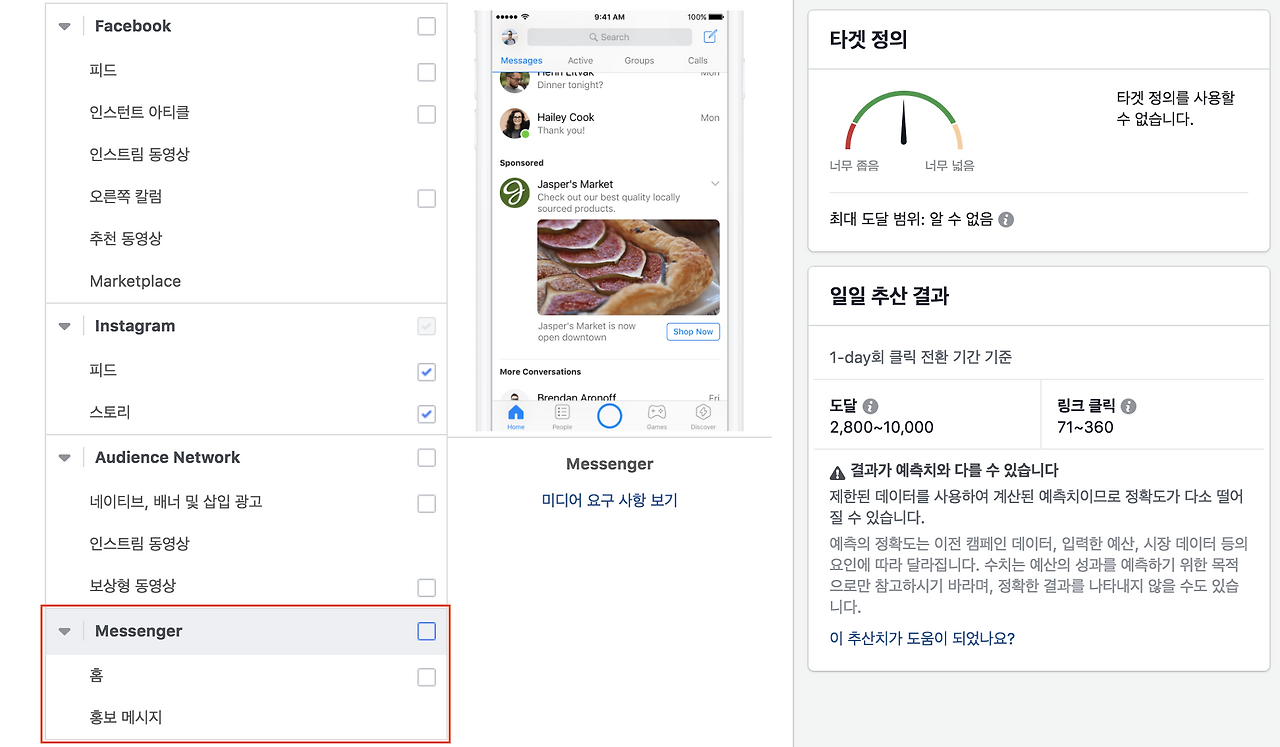
Task: Click the Search bar in Messenger preview
Action: click(x=610, y=36)
